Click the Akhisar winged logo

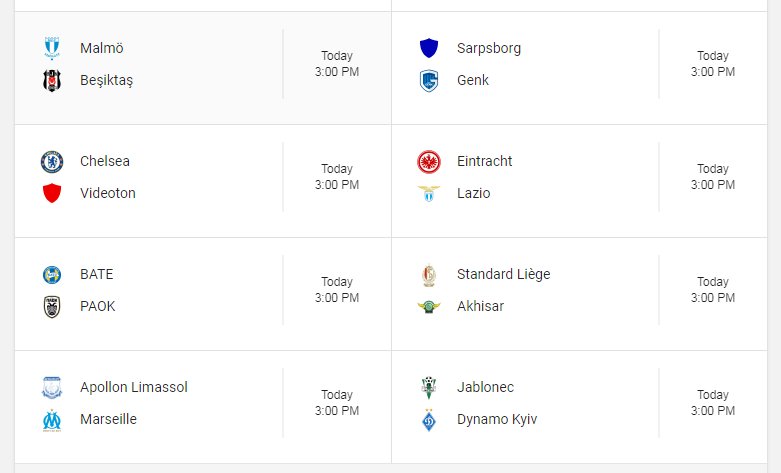click(429, 306)
